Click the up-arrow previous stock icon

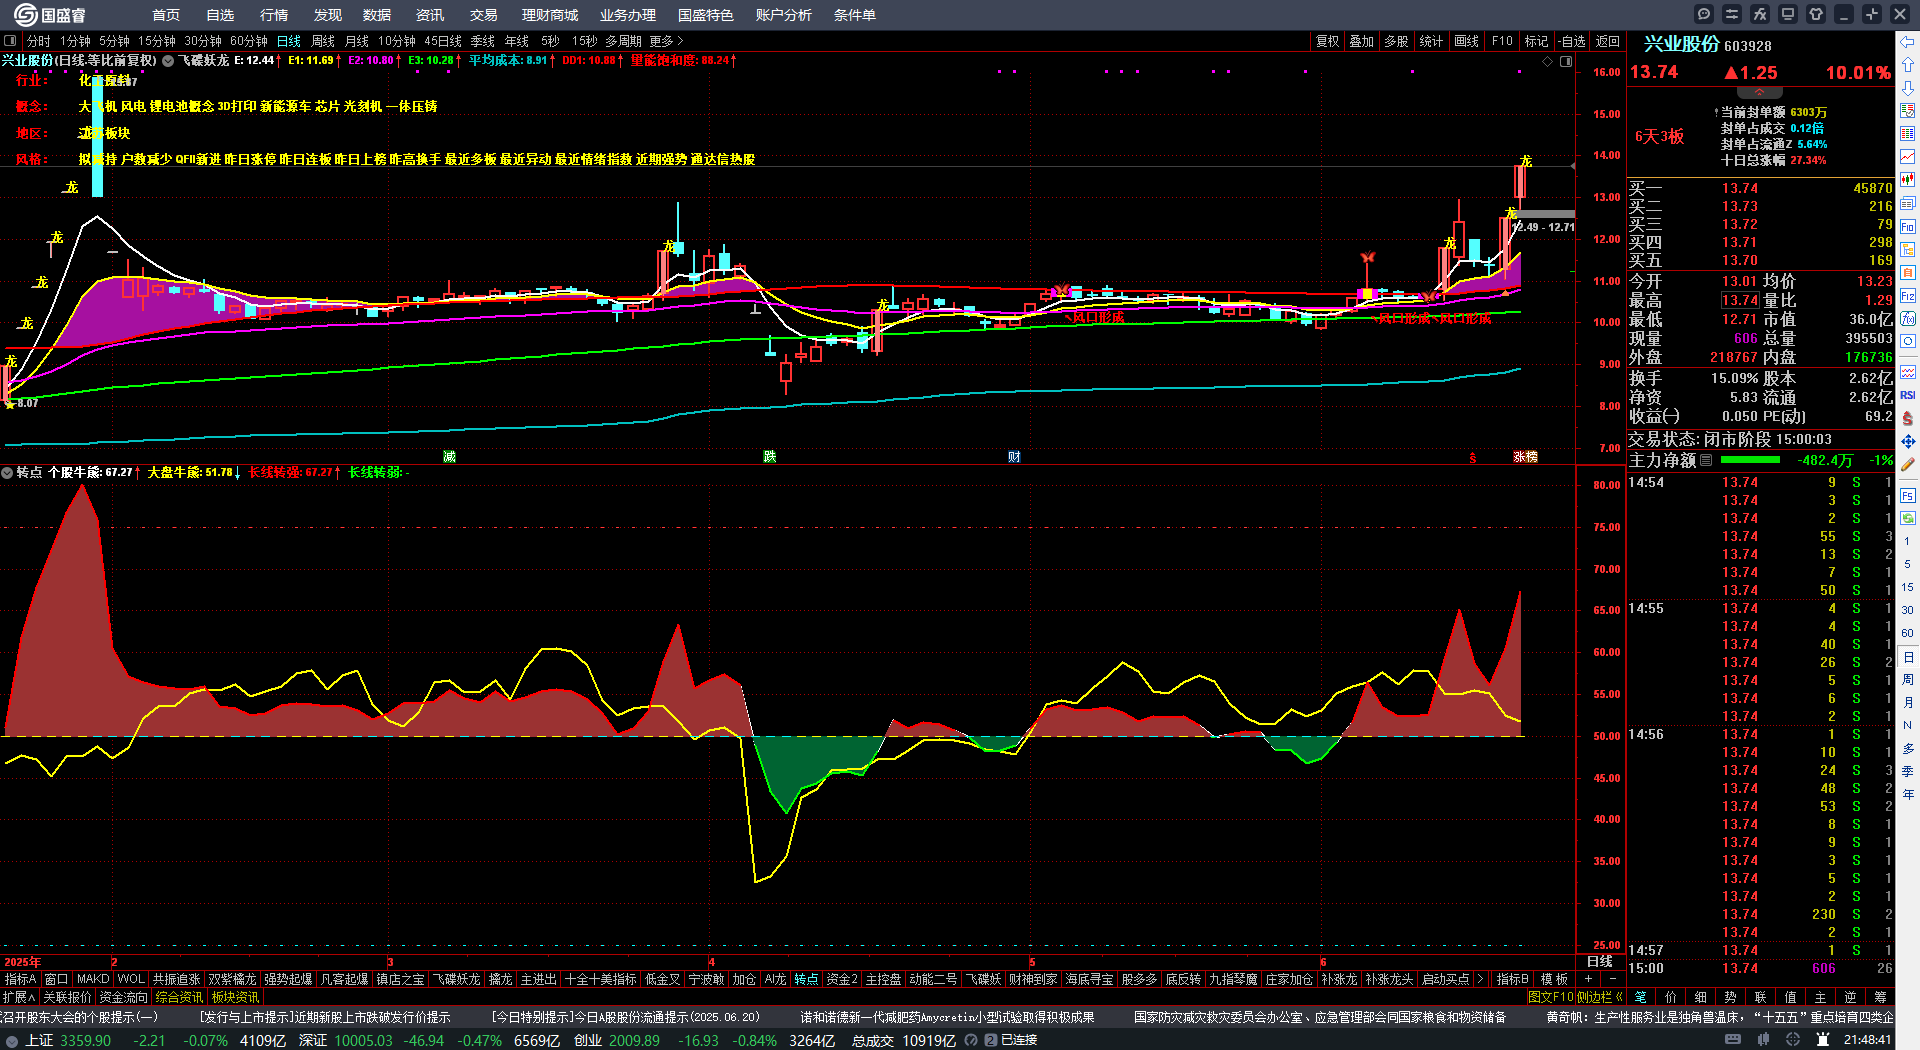click(x=1908, y=65)
